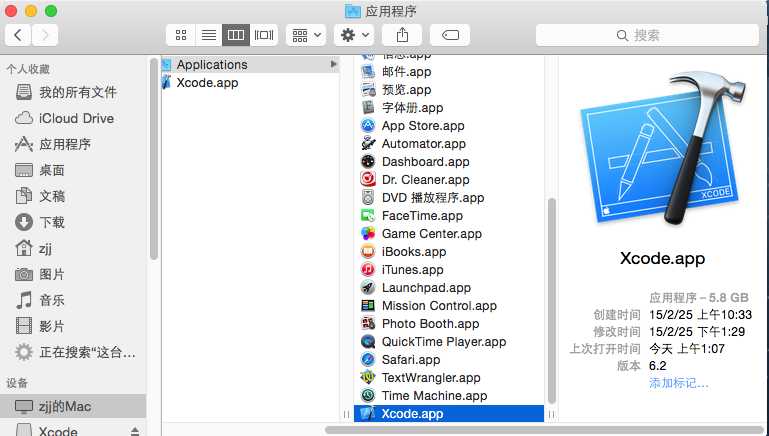Select Automator.app in the list
769x436 pixels.
point(449,144)
